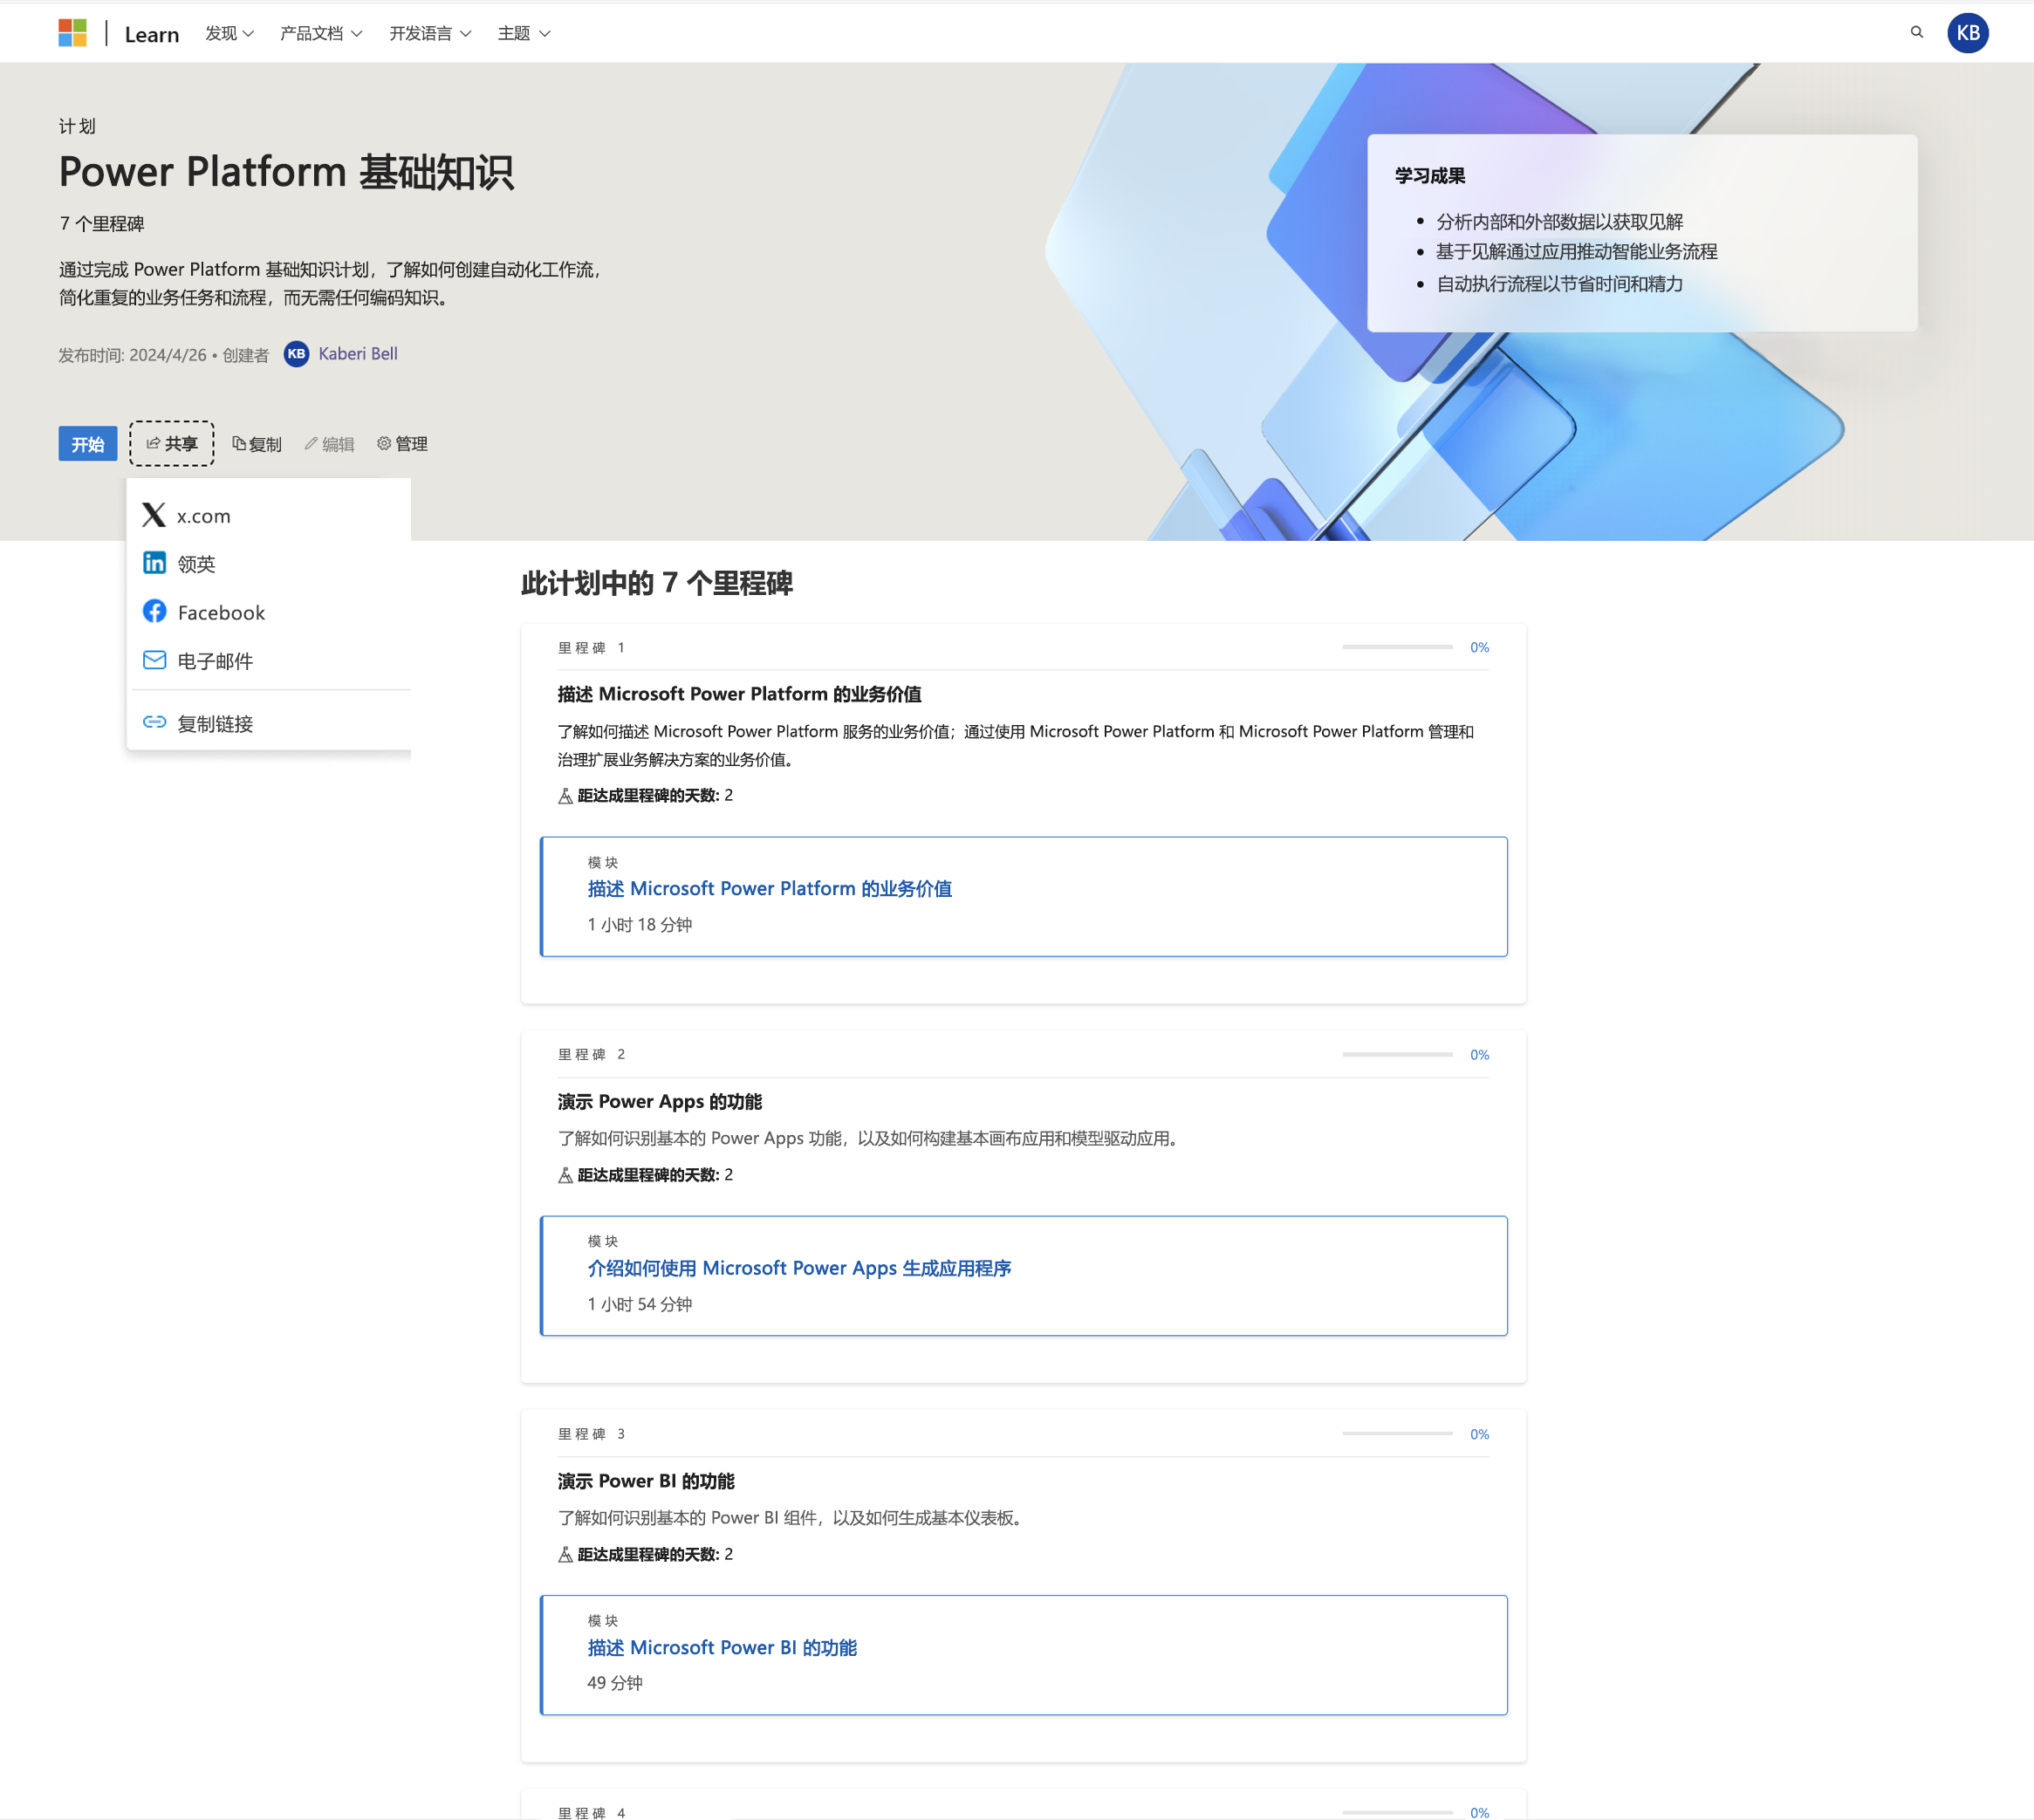Open the Learn home link
Image resolution: width=2034 pixels, height=1820 pixels.
click(x=152, y=34)
